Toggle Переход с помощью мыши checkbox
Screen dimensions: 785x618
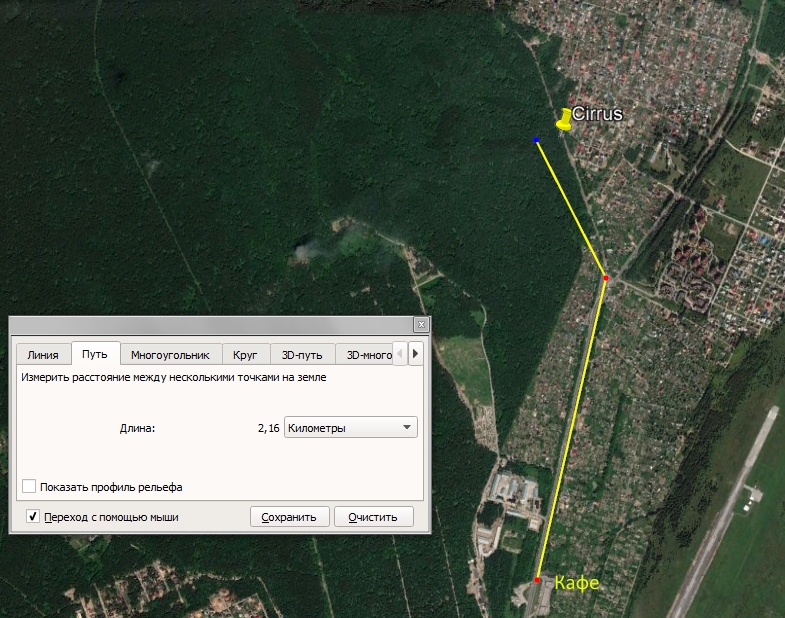tap(33, 516)
